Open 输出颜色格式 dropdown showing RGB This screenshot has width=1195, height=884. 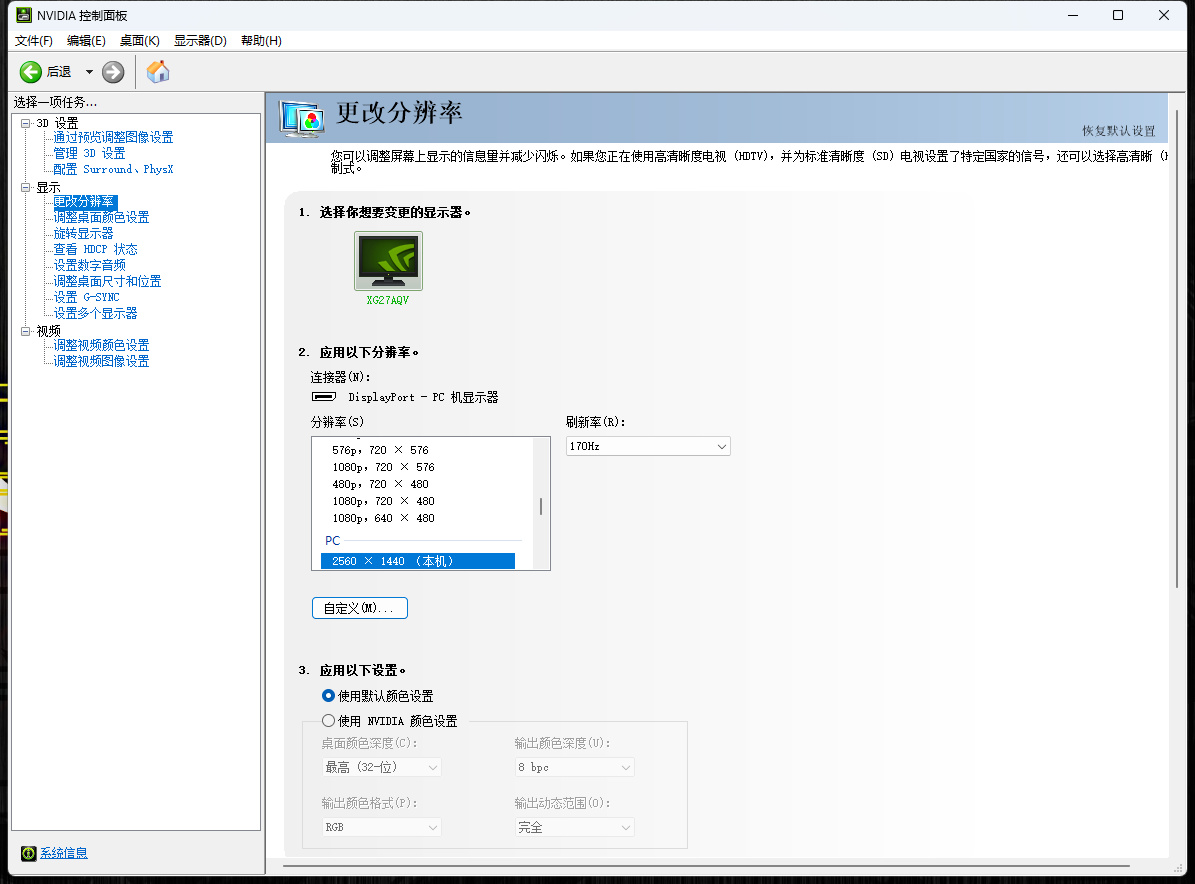(x=382, y=828)
